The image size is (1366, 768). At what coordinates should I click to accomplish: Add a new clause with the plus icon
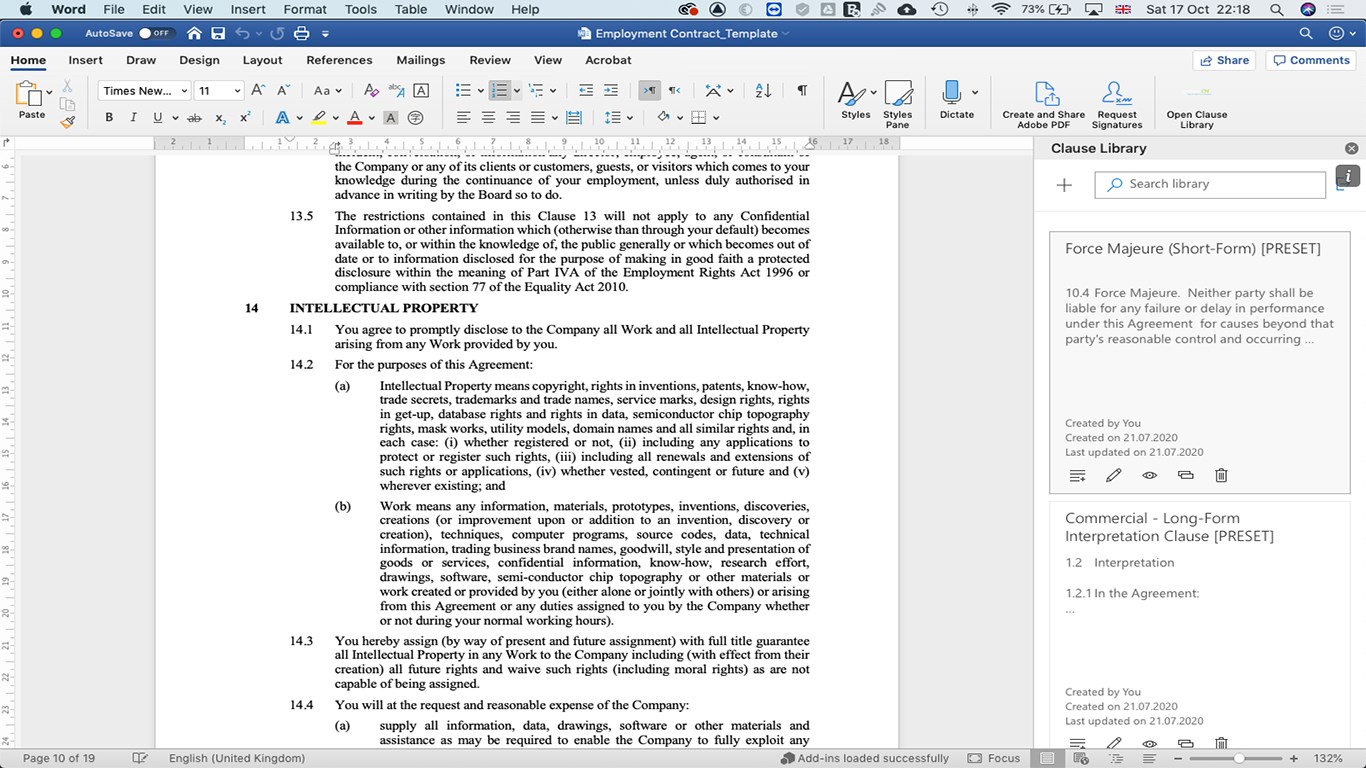[1064, 185]
